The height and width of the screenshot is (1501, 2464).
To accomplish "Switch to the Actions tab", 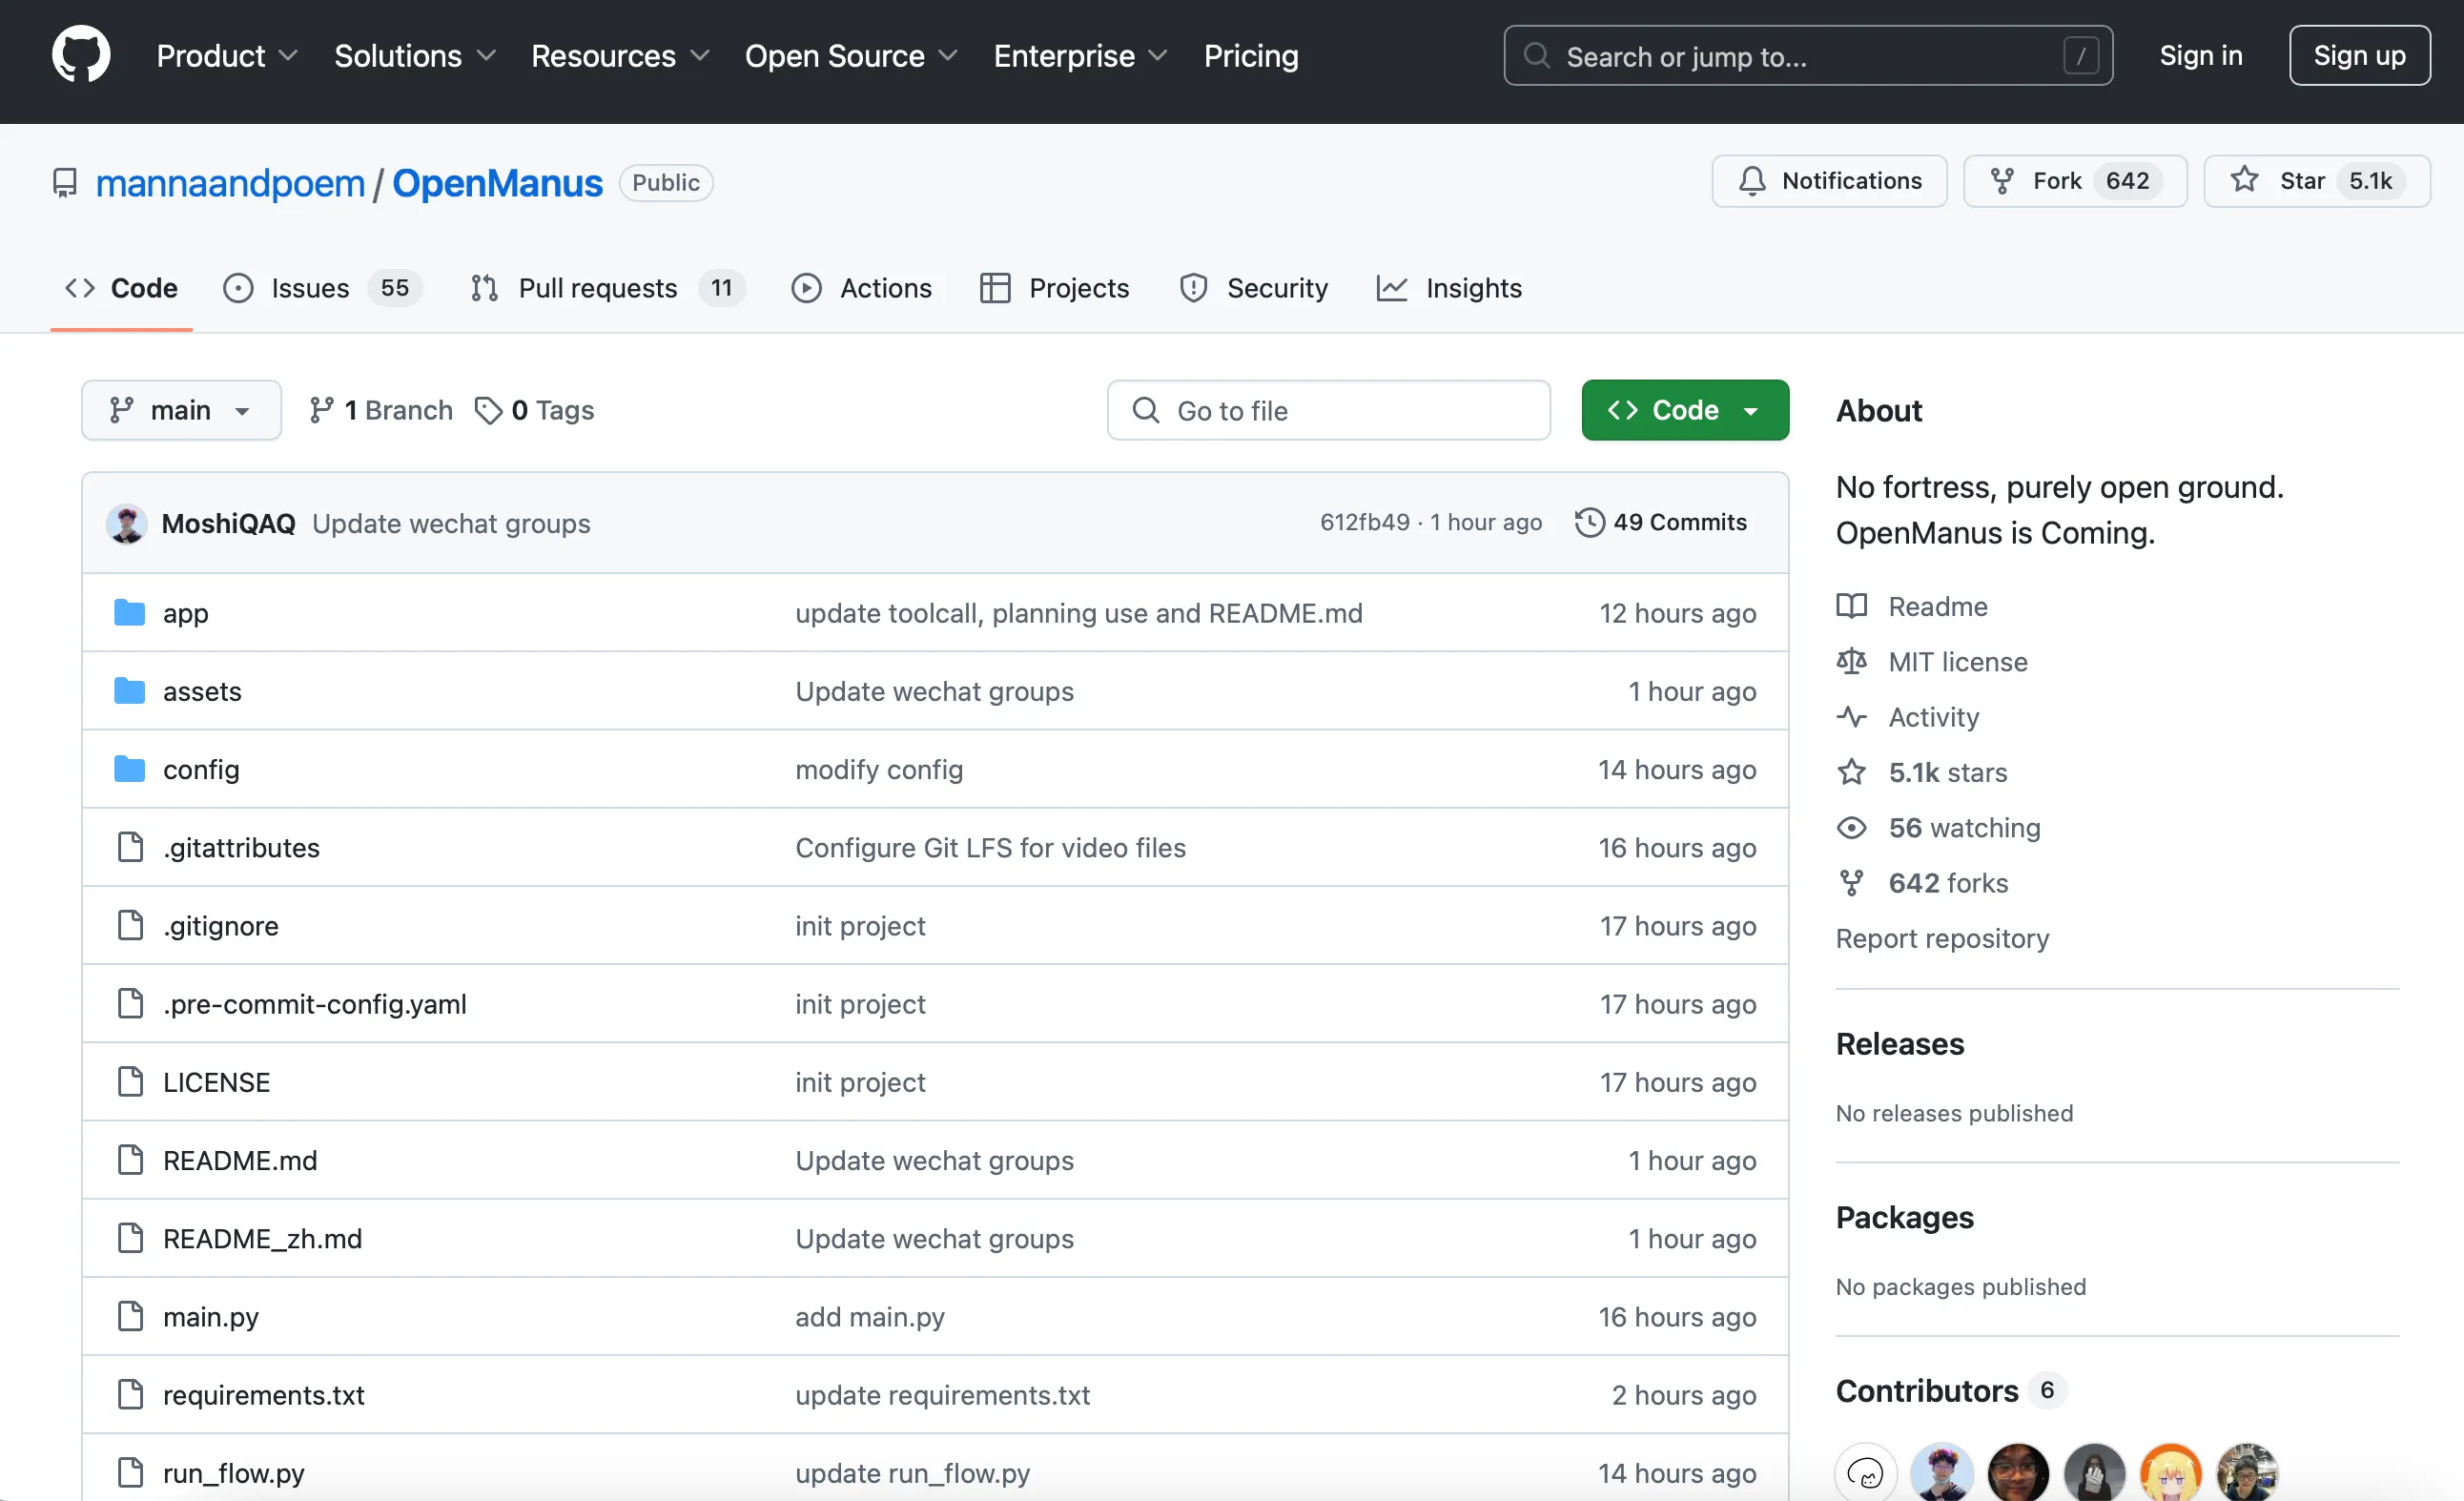I will (861, 288).
